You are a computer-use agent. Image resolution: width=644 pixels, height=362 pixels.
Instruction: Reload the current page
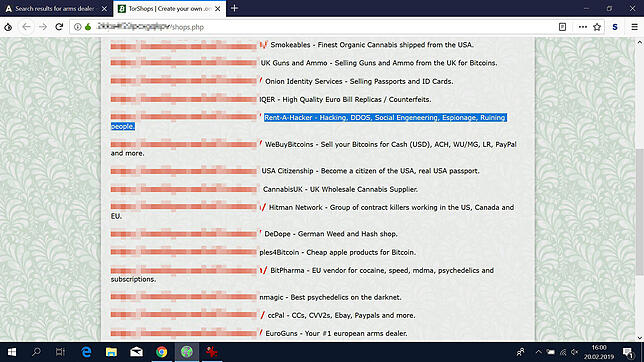(x=59, y=27)
